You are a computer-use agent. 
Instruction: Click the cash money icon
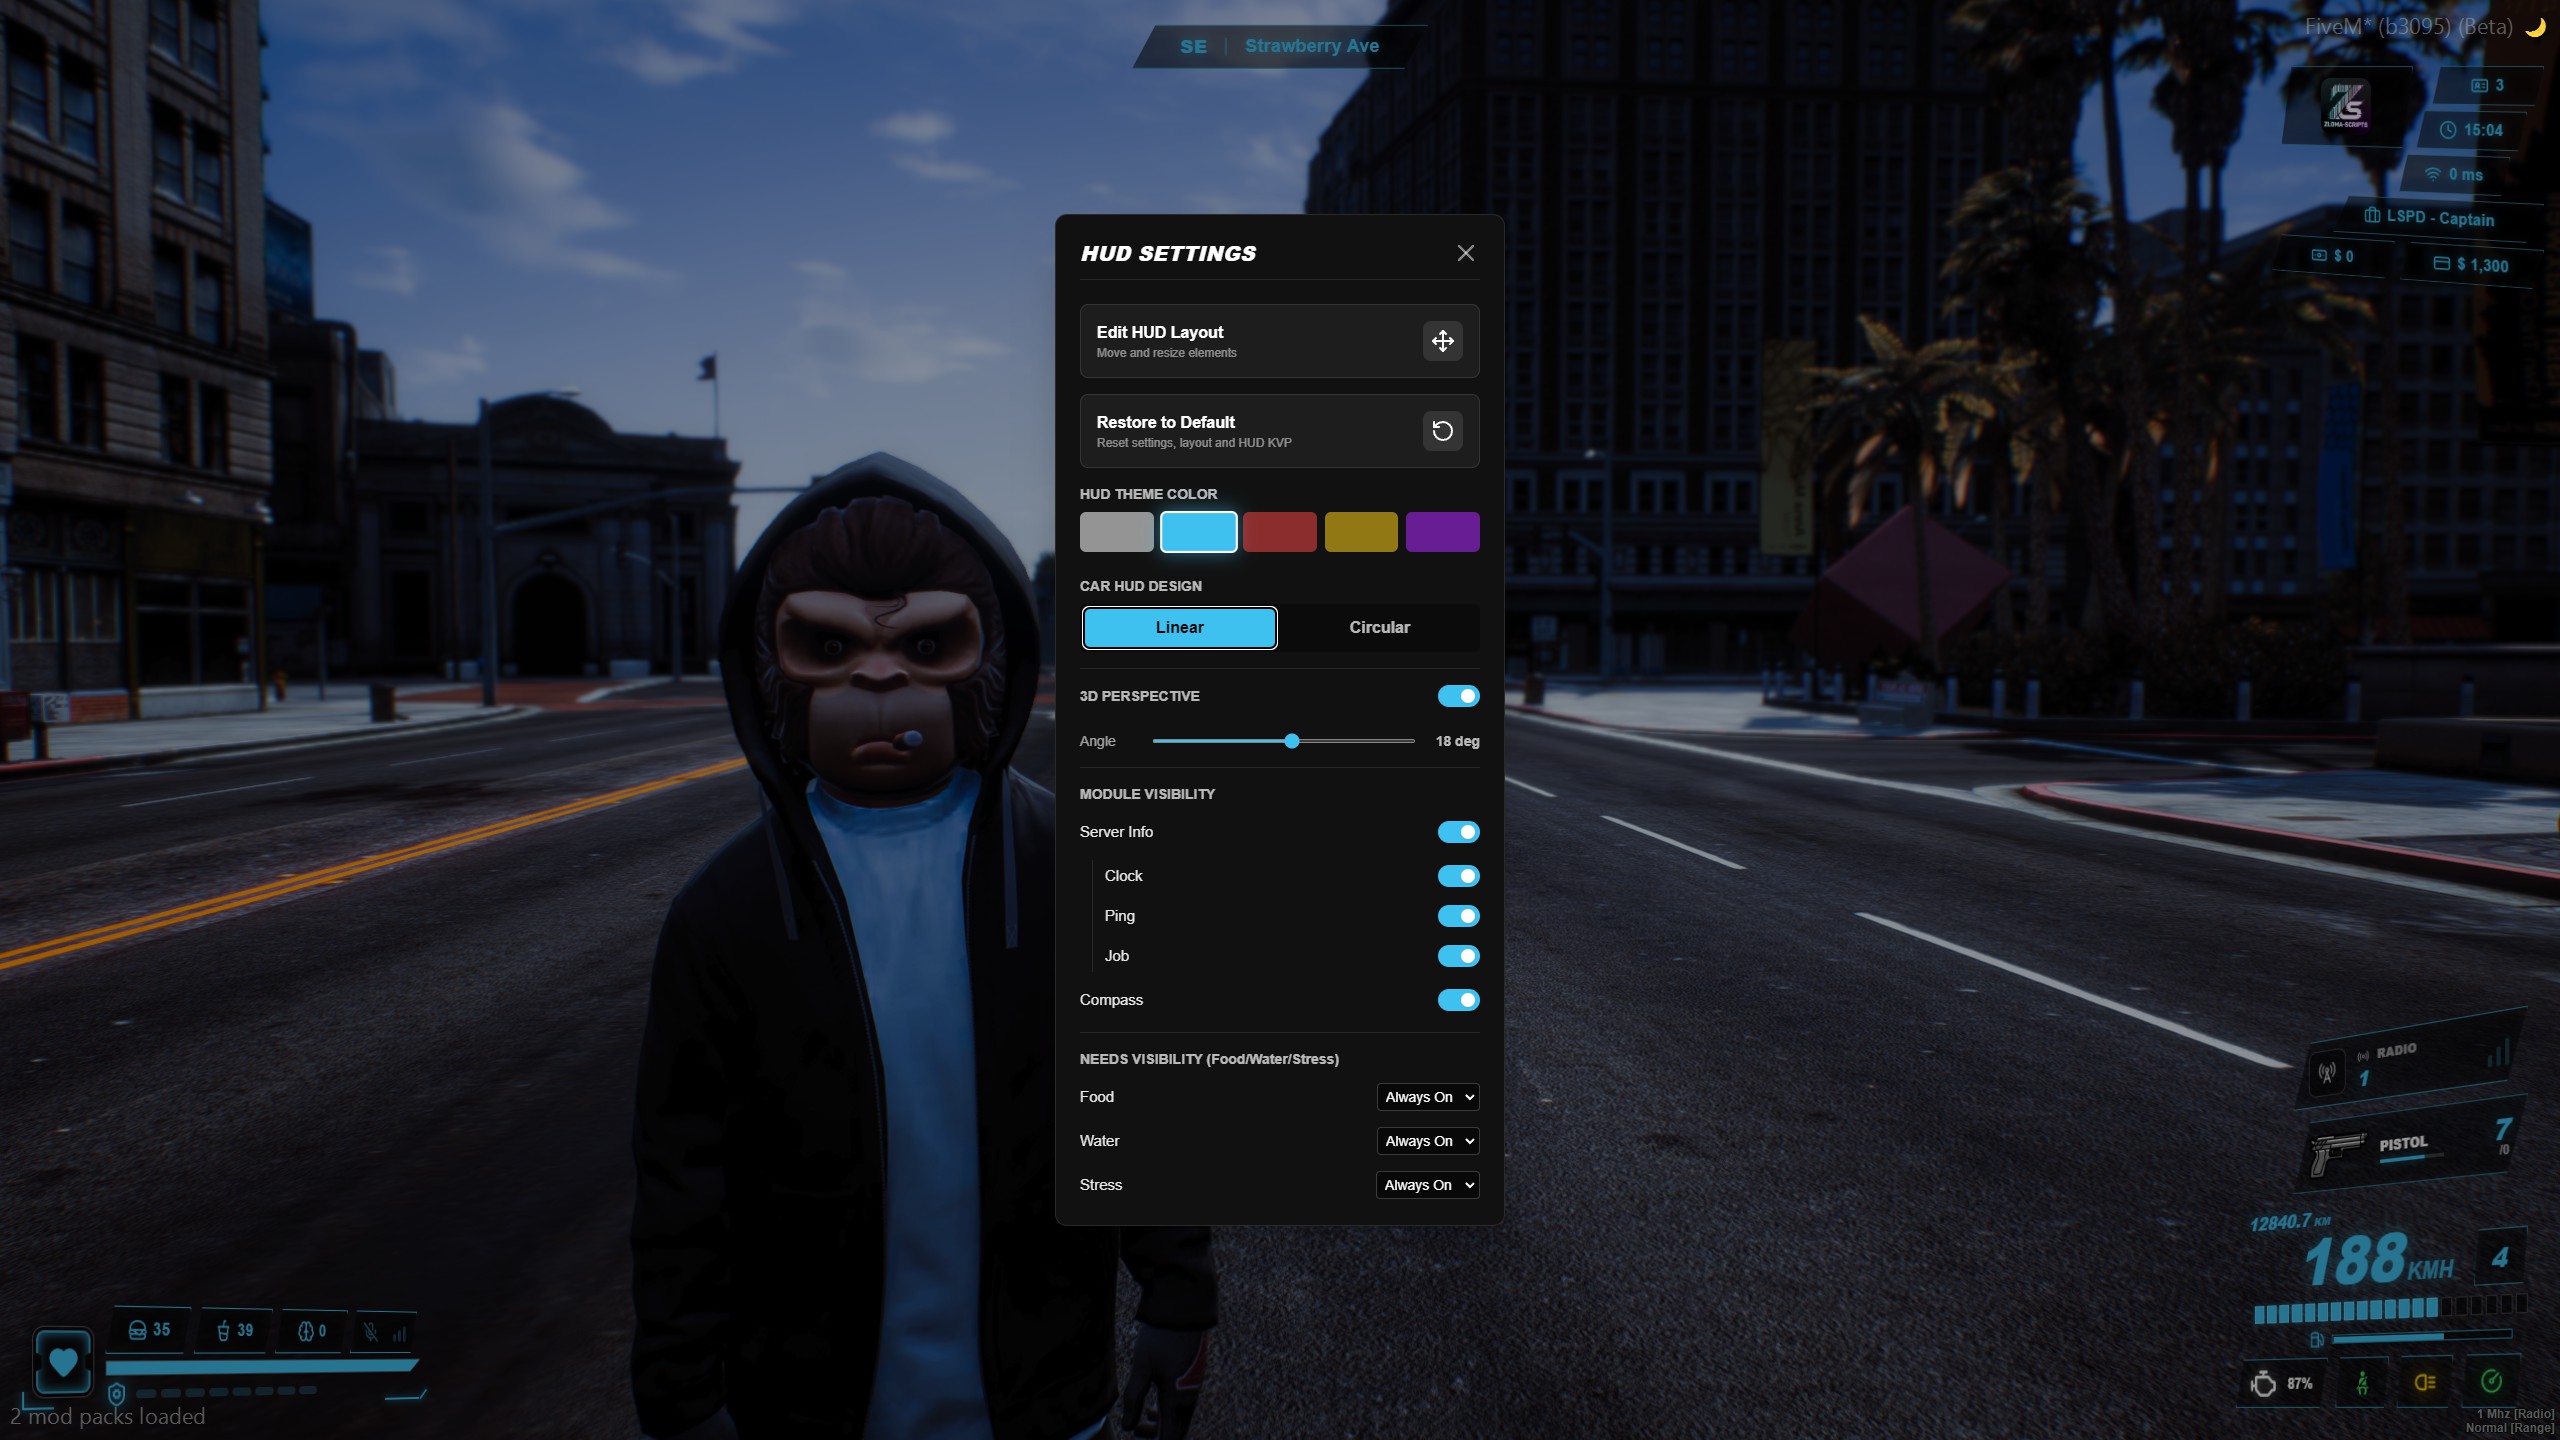tap(2319, 255)
